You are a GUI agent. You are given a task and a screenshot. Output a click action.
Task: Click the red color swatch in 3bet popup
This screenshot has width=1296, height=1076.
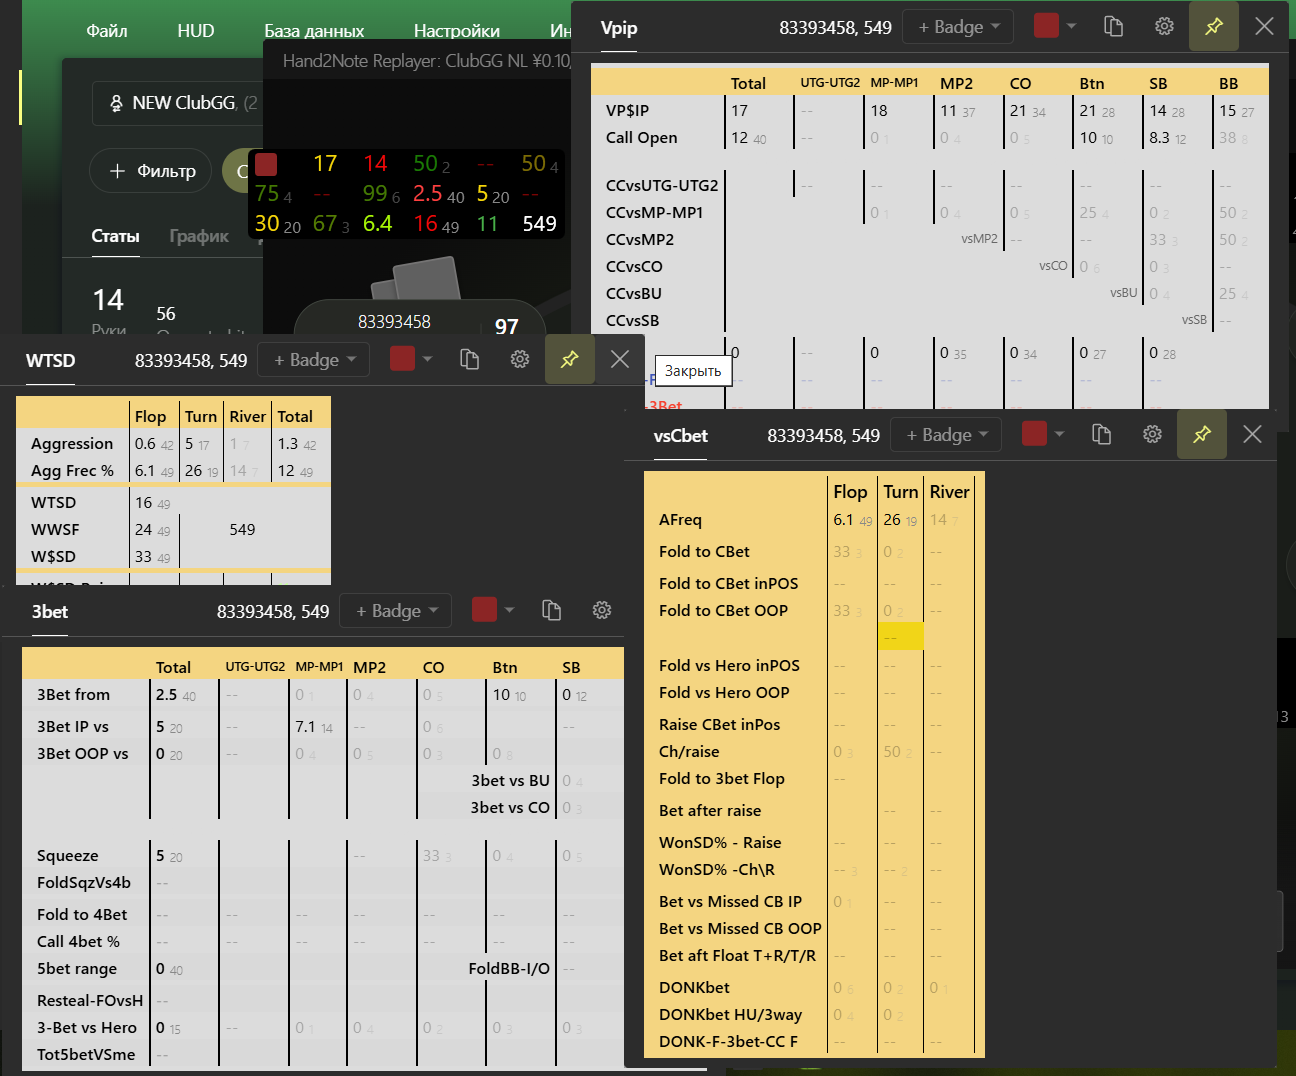(x=484, y=610)
